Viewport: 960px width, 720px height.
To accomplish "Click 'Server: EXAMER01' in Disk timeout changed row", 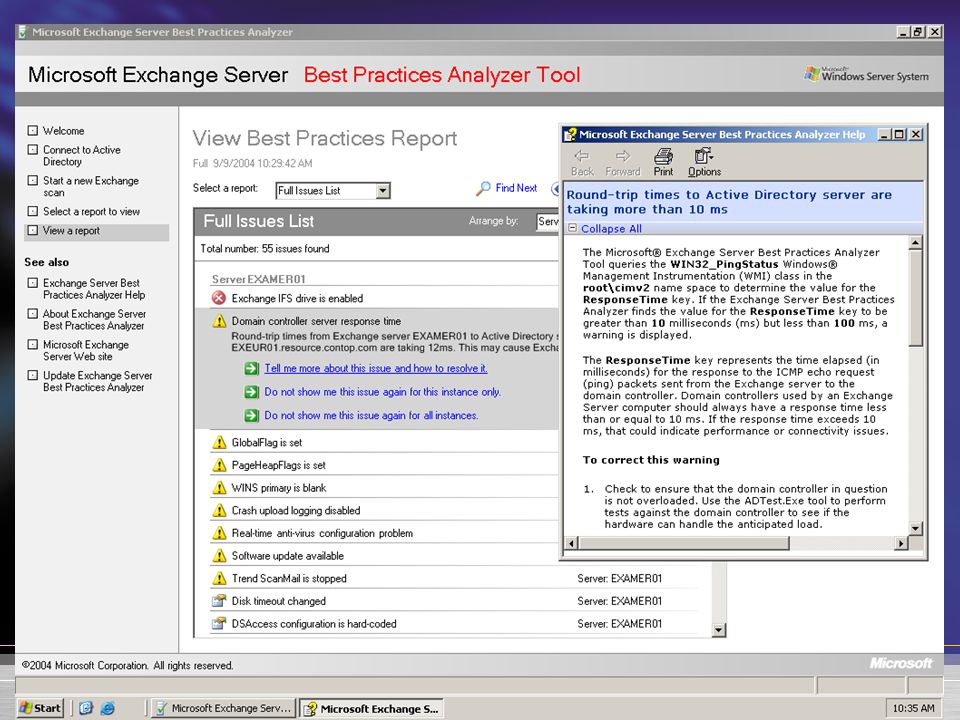I will click(x=619, y=601).
